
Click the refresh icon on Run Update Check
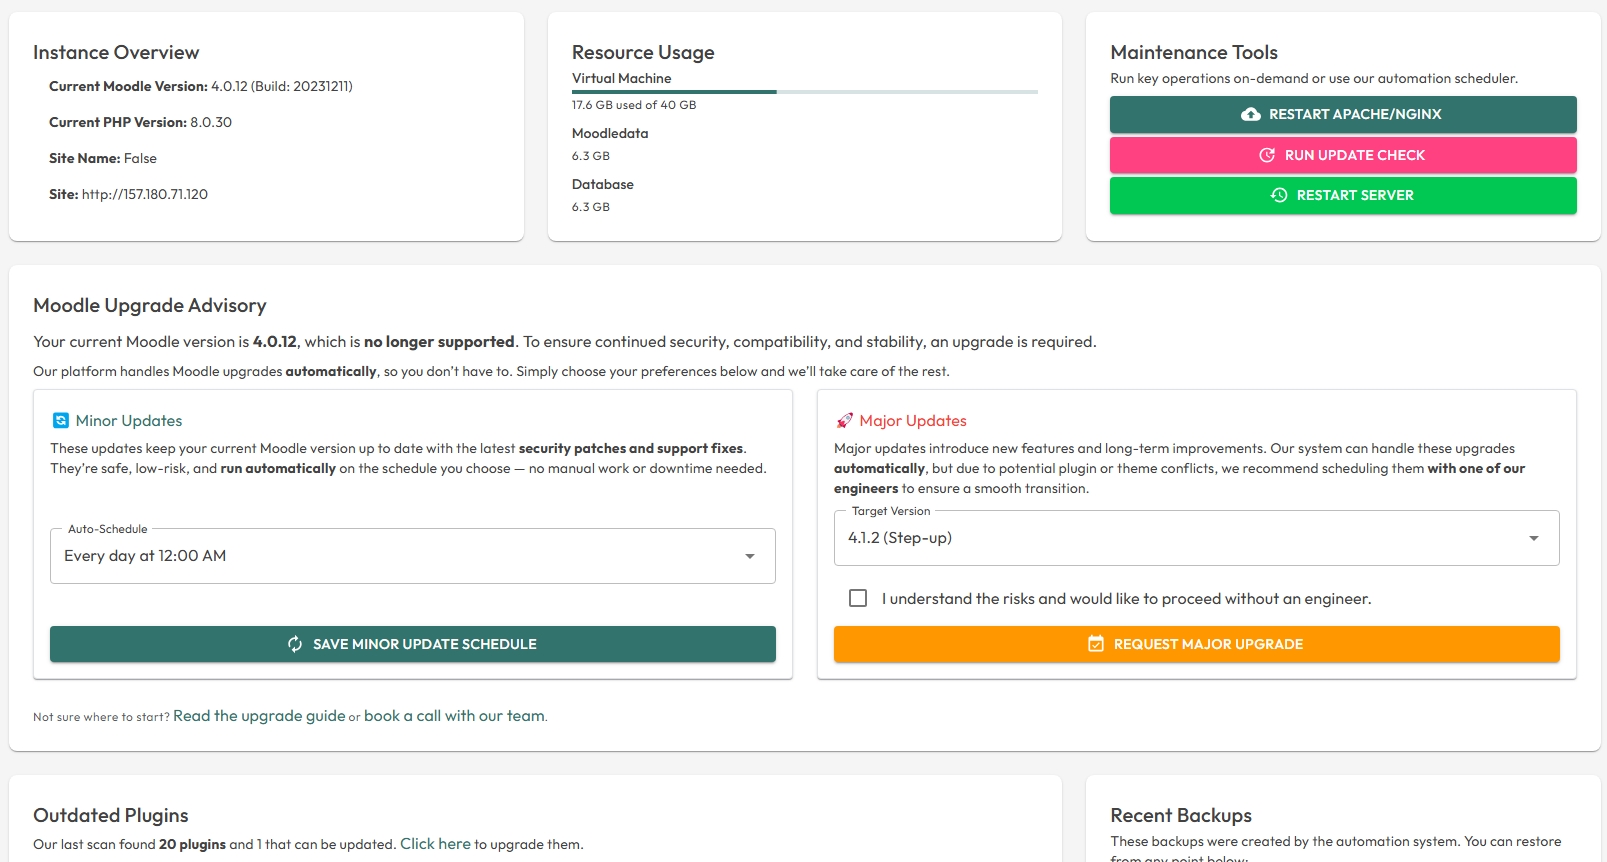(x=1267, y=155)
